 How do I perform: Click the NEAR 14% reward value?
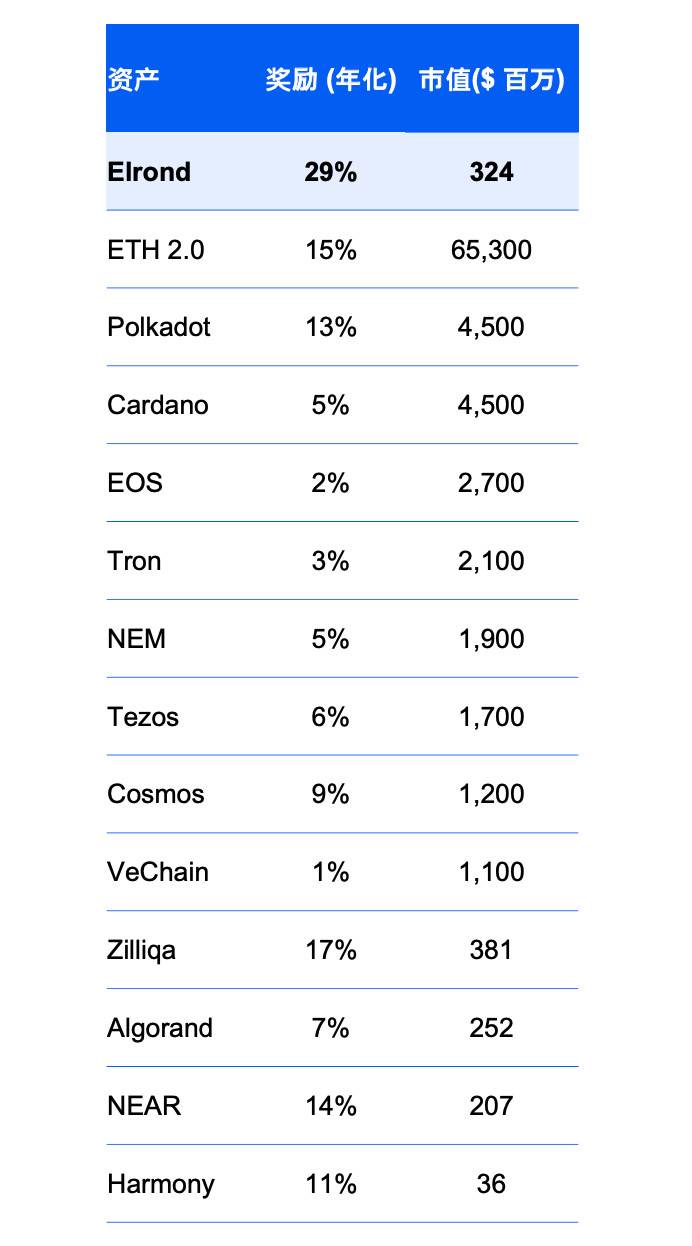click(x=331, y=1106)
